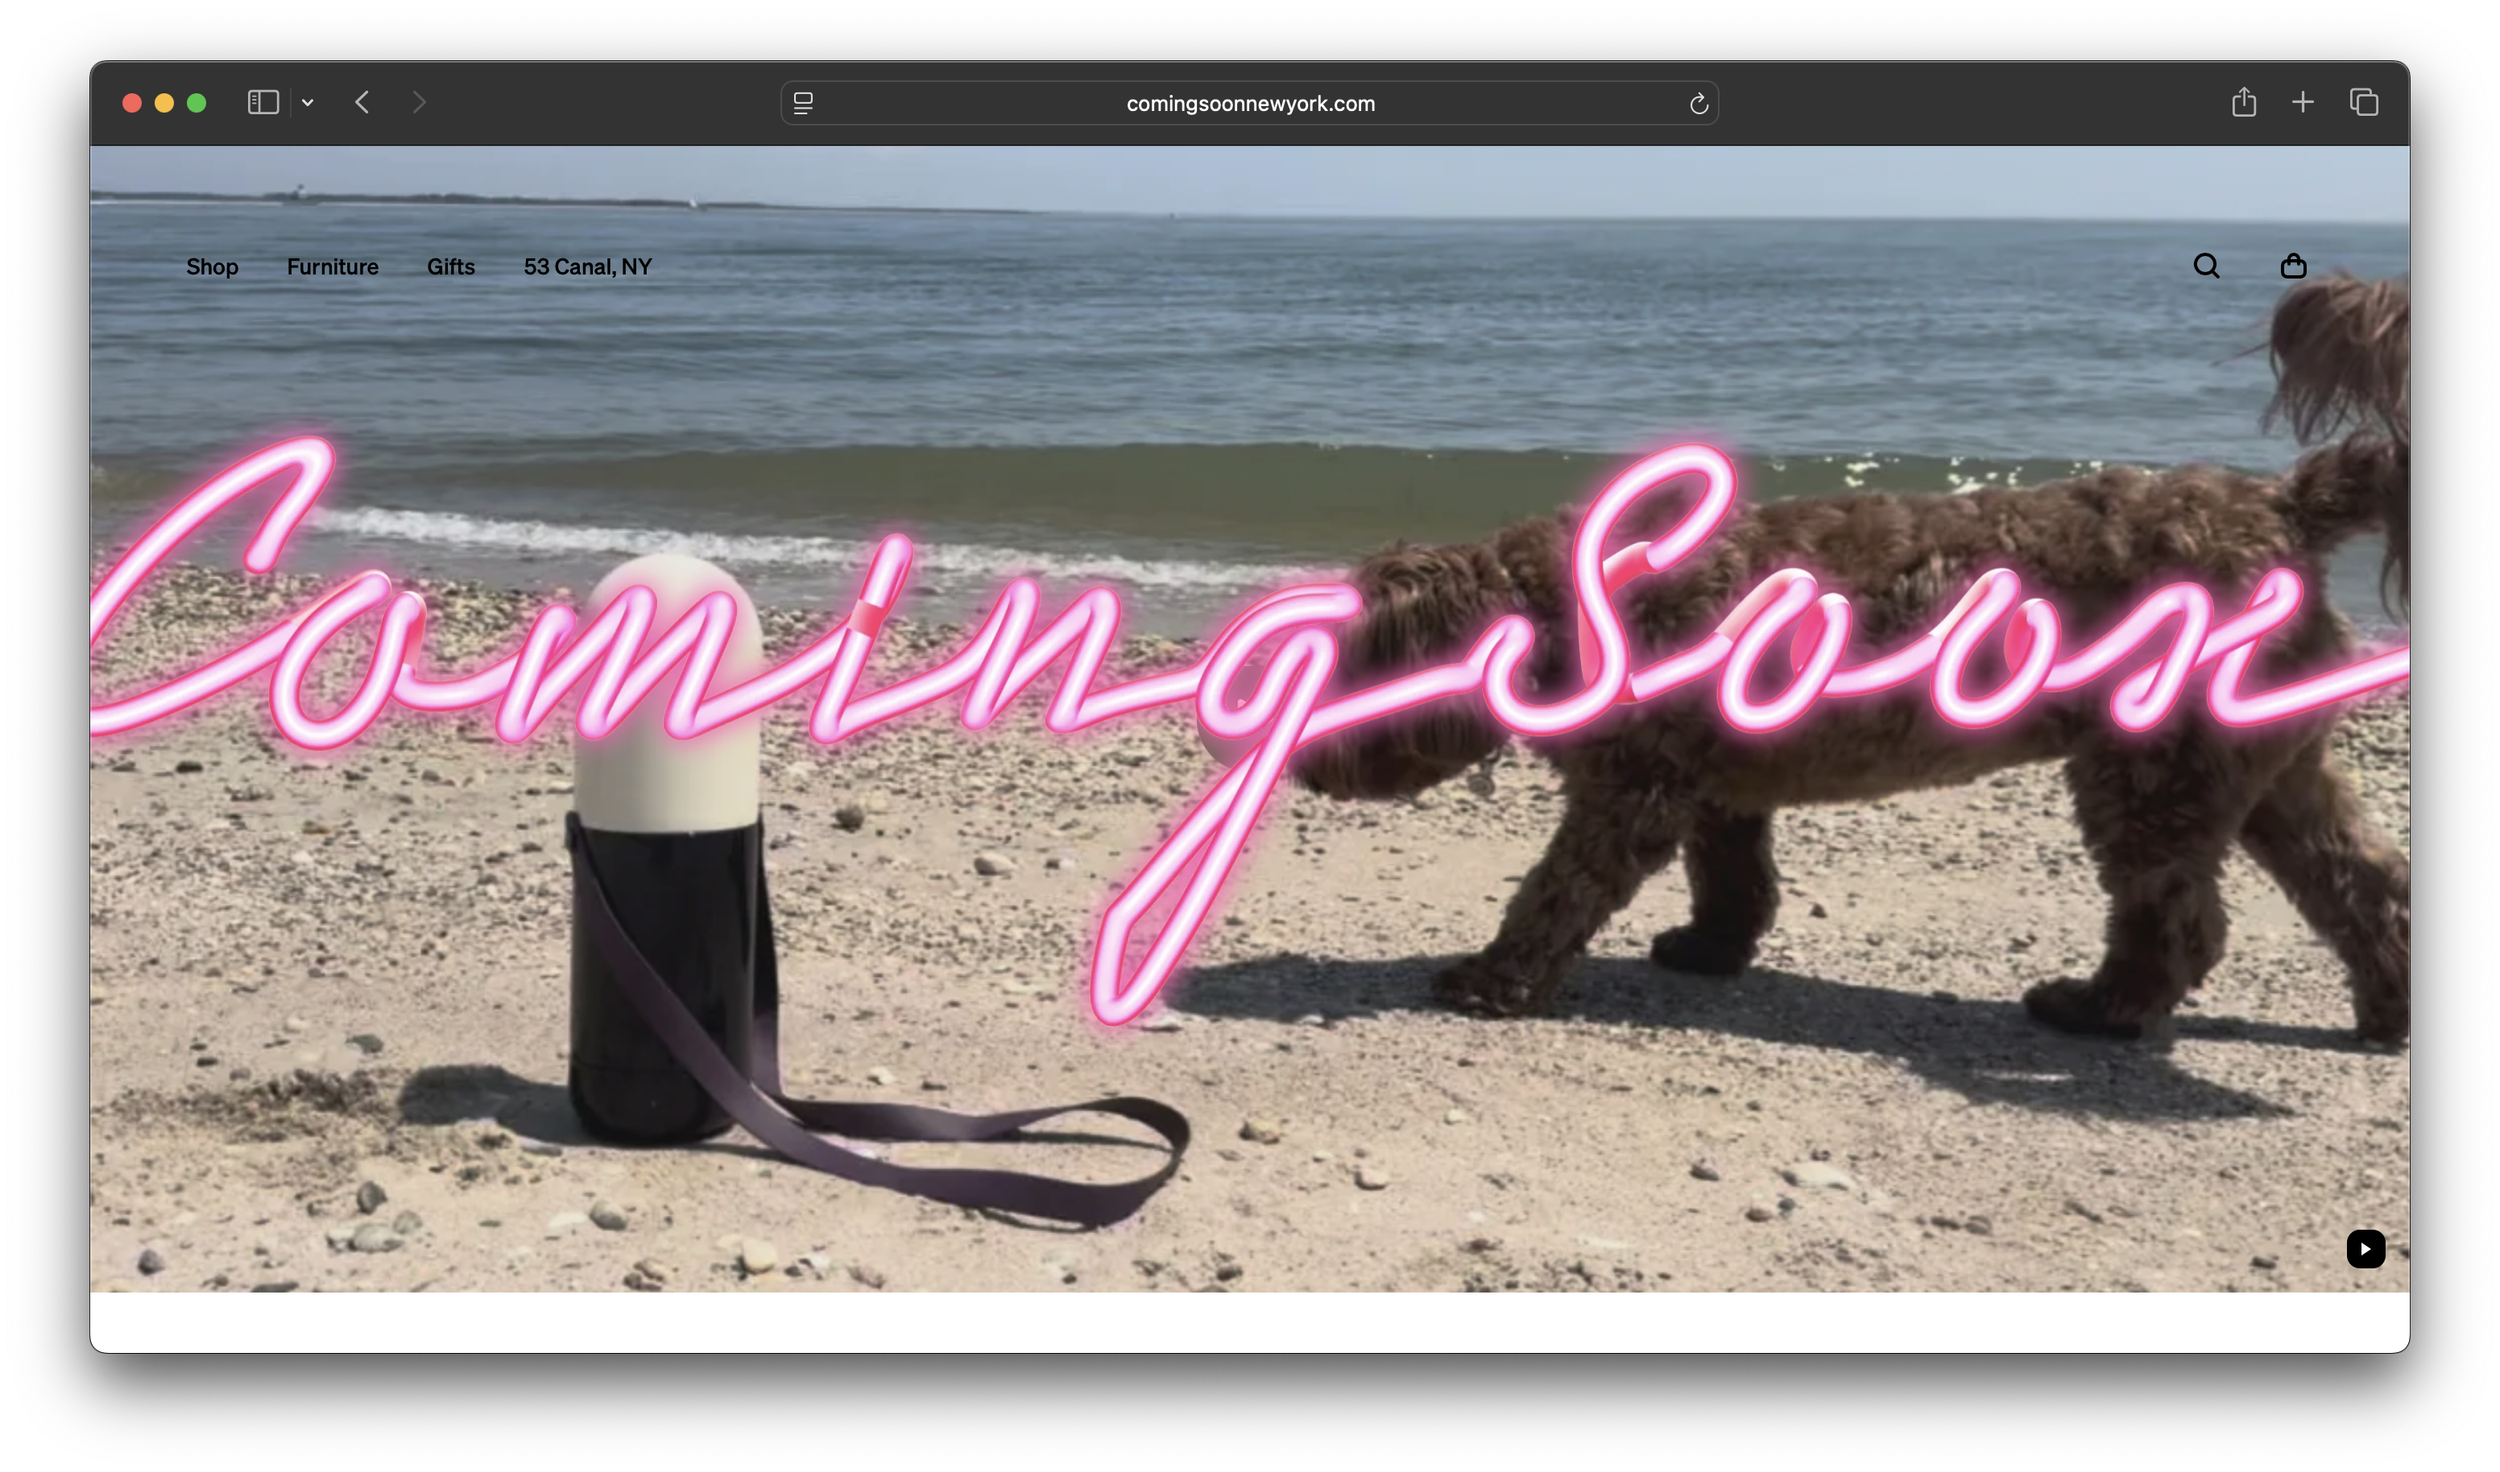Open a new Safari tab
The image size is (2500, 1472).
[2303, 103]
